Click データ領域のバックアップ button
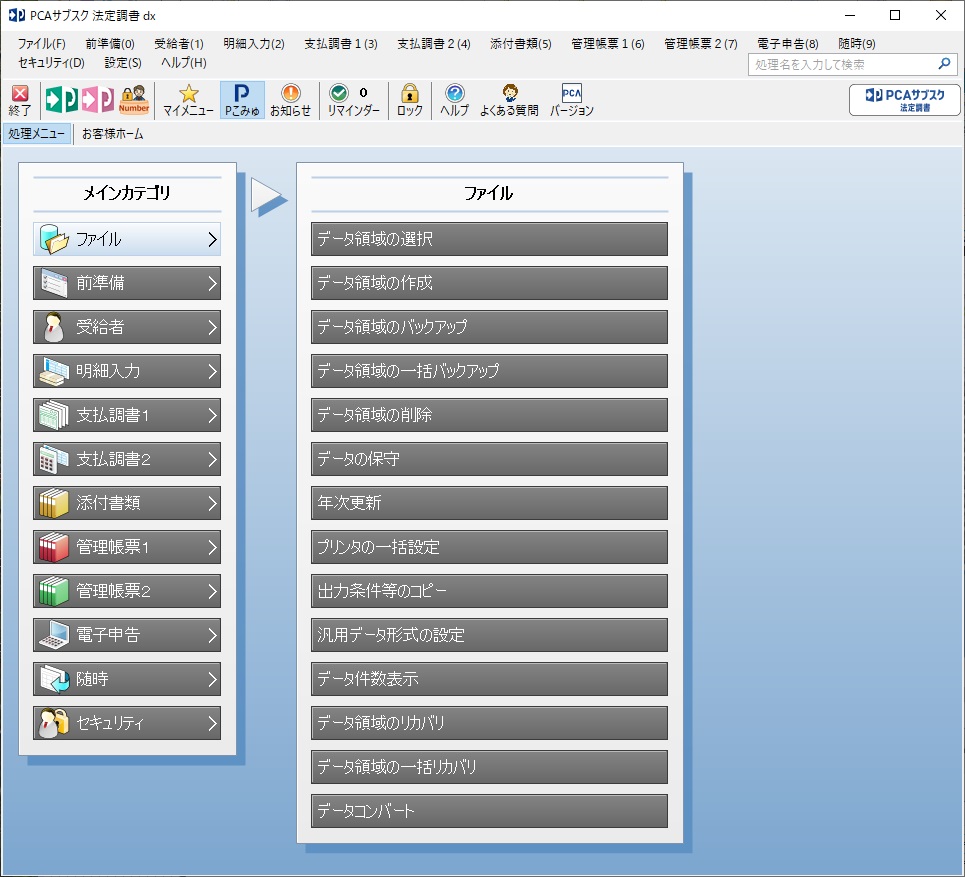 click(x=489, y=327)
